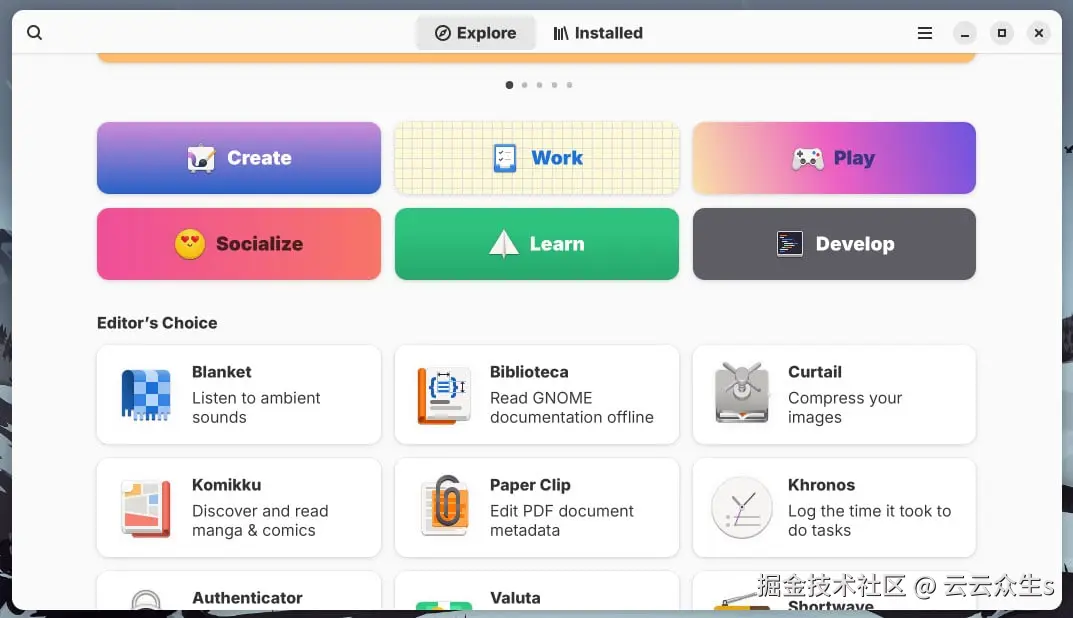Screen dimensions: 1073x618
Task: Open the Authenticator app card
Action: [x=239, y=591]
